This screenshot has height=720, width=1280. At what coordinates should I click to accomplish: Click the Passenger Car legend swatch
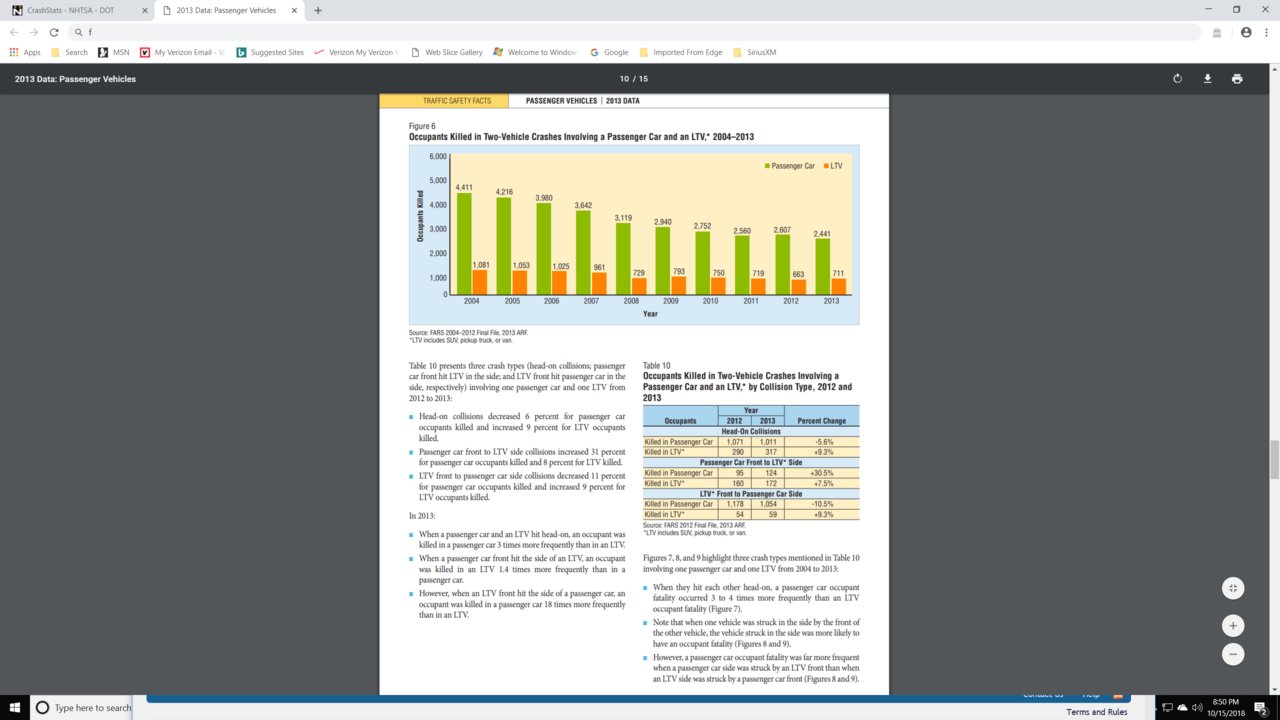coord(767,166)
